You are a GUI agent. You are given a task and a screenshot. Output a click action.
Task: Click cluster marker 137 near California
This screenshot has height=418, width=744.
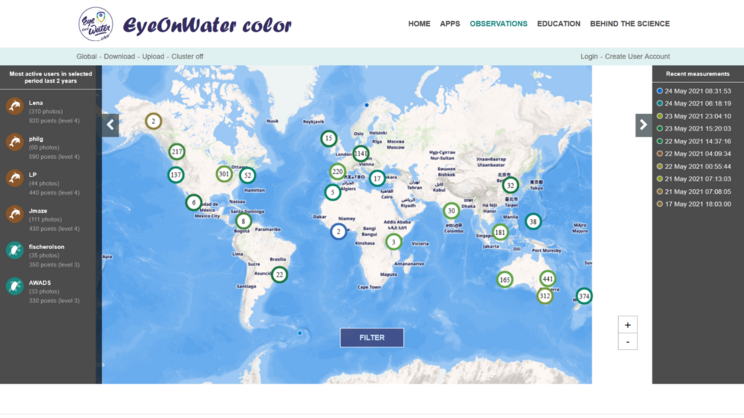coord(176,175)
